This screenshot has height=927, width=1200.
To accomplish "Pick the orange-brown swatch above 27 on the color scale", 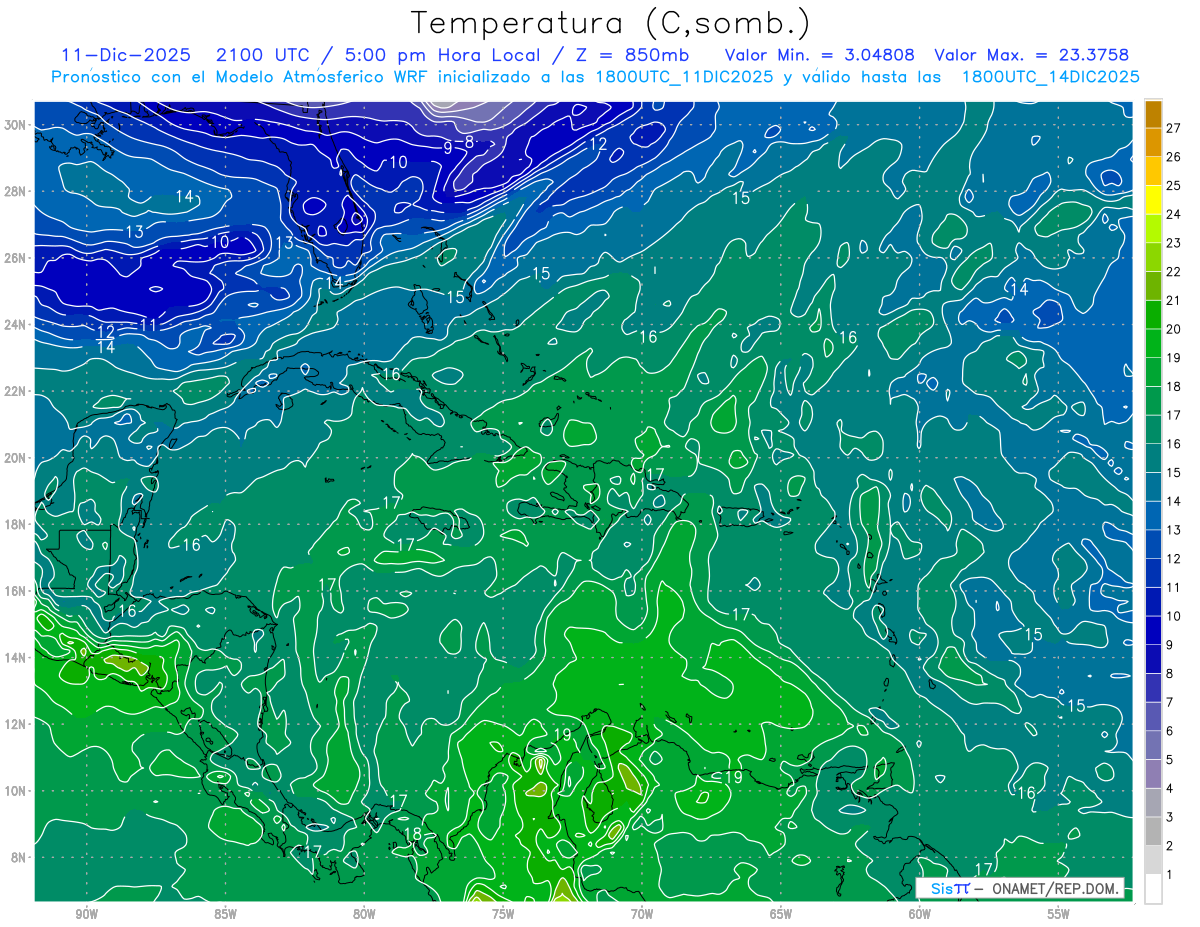I will pyautogui.click(x=1153, y=114).
